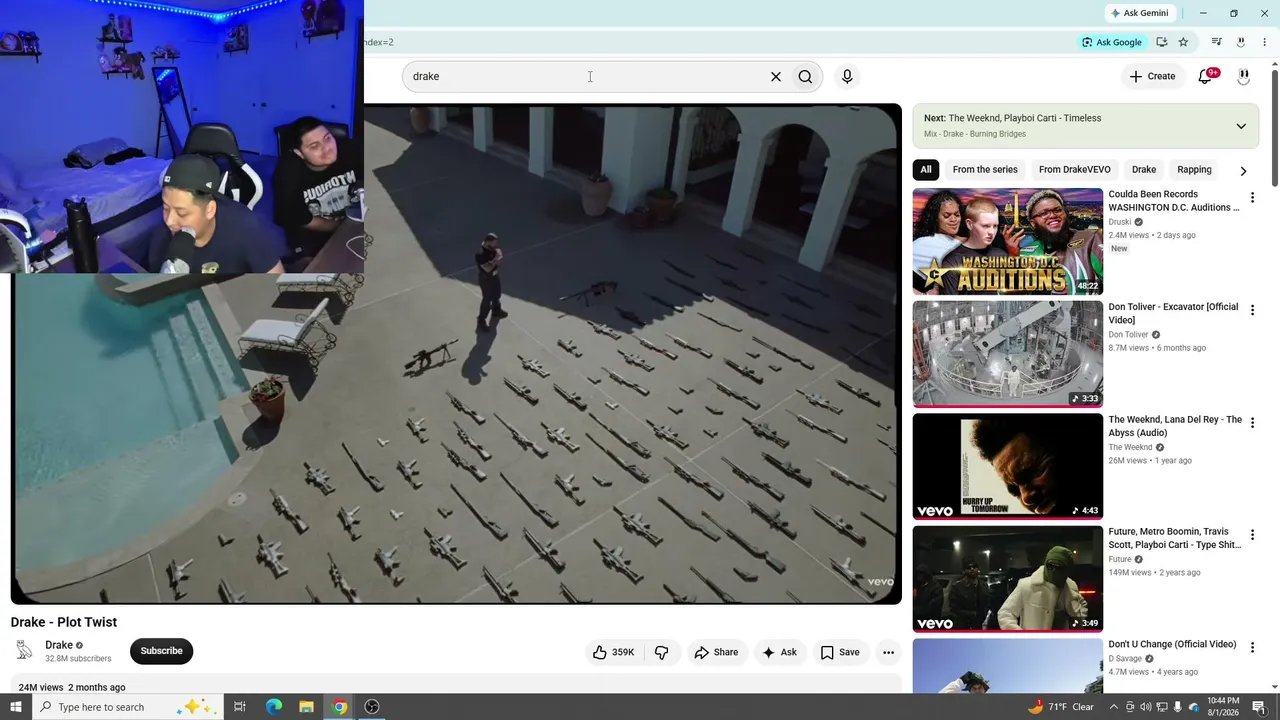Open the browser media controls icon
This screenshot has width=1280, height=720.
tap(1216, 42)
